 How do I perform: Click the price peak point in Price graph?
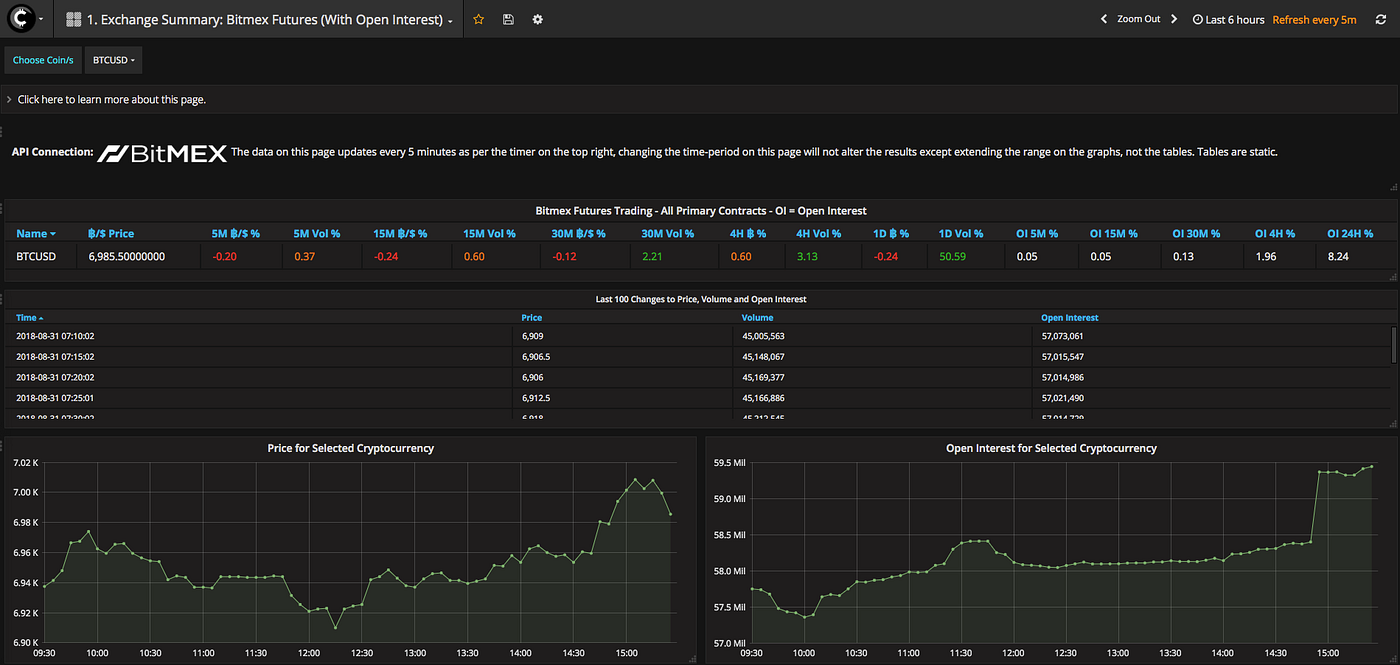coord(635,480)
